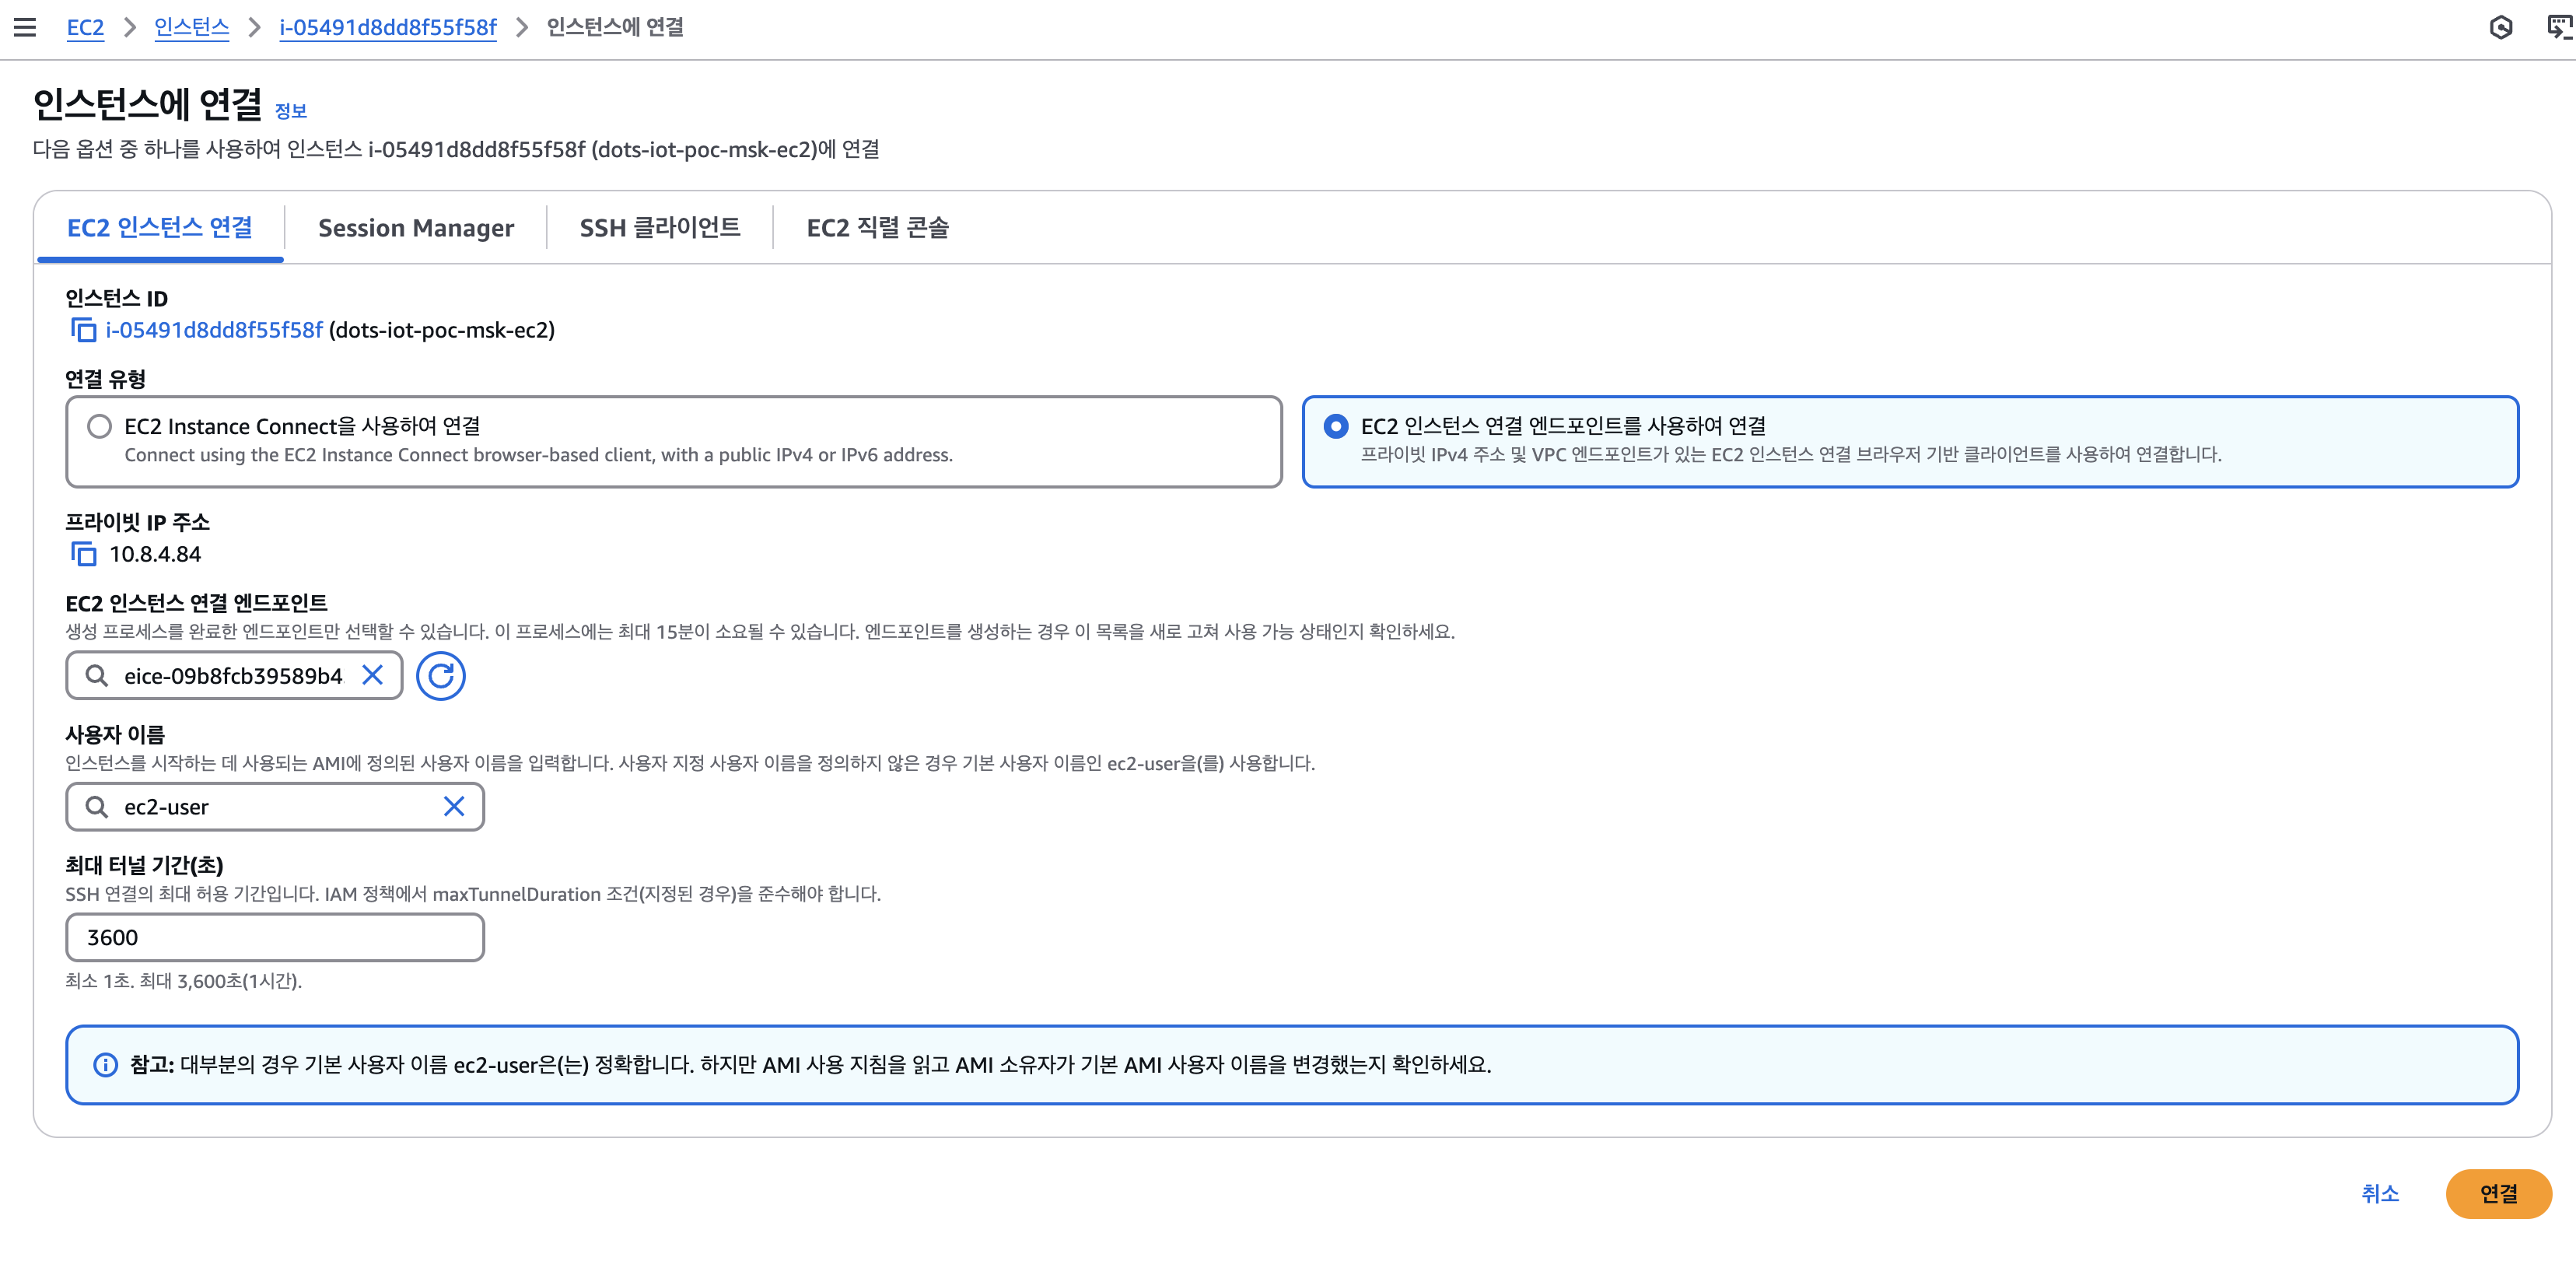
Task: Open the hexagon icon in top-right header
Action: (x=2500, y=27)
